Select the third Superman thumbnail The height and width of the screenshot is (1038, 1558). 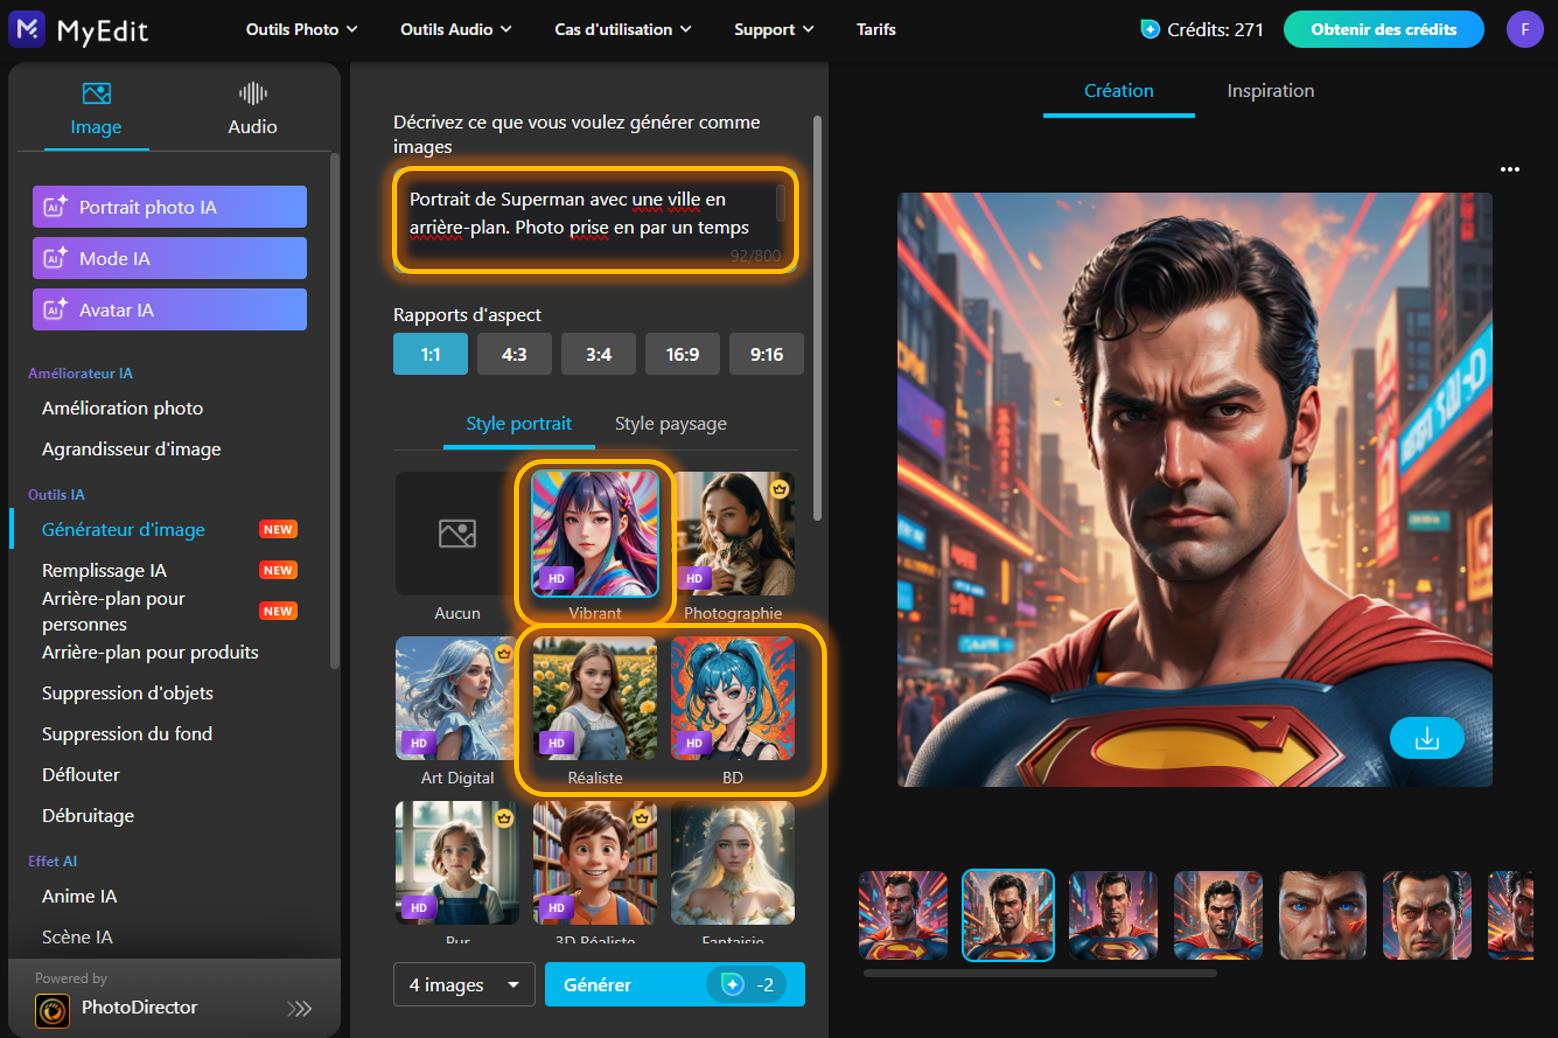point(1113,915)
